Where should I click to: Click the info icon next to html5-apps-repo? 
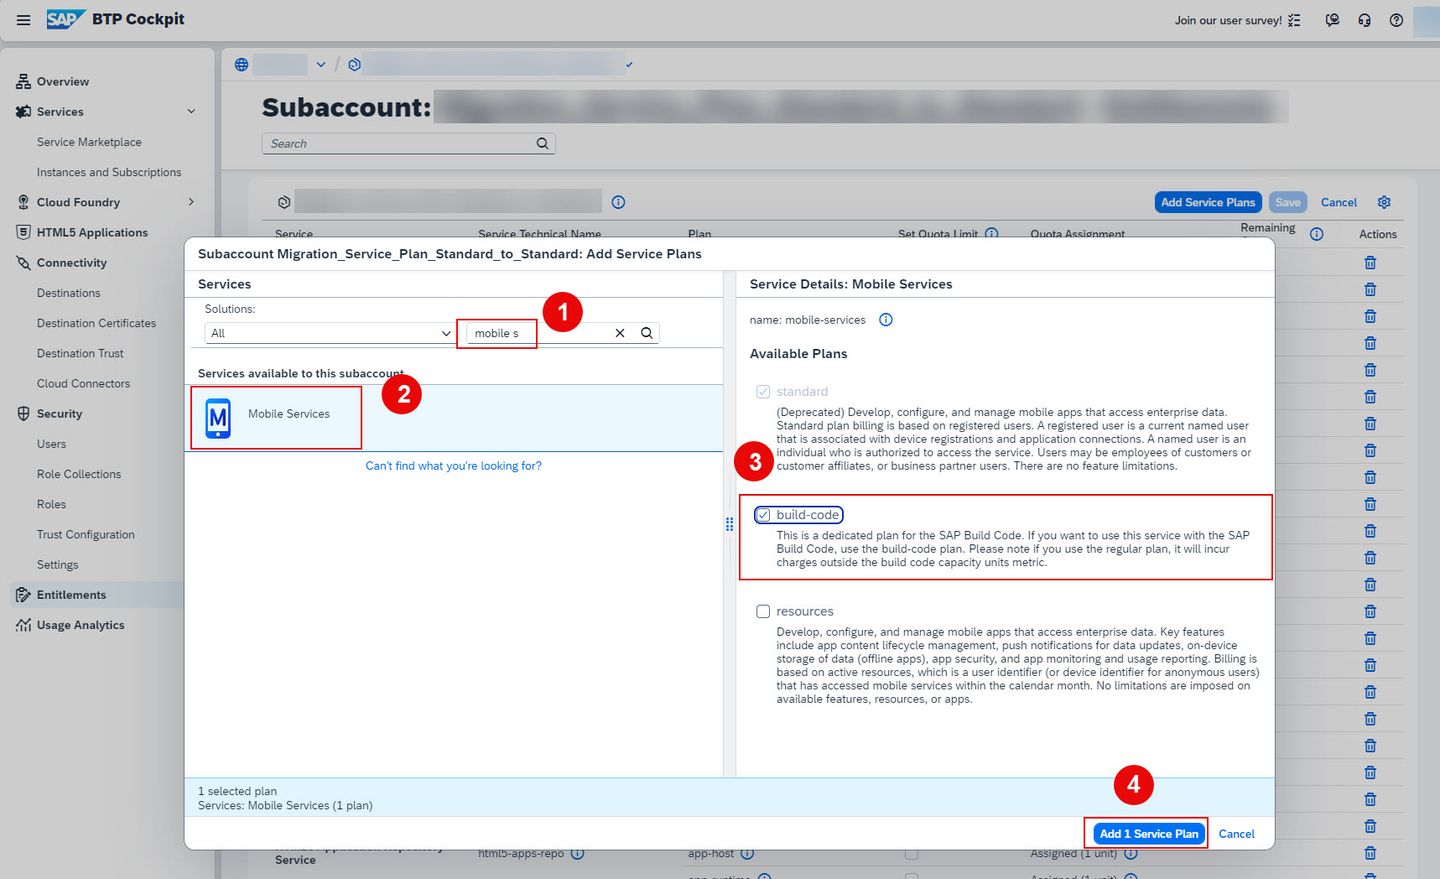577,854
